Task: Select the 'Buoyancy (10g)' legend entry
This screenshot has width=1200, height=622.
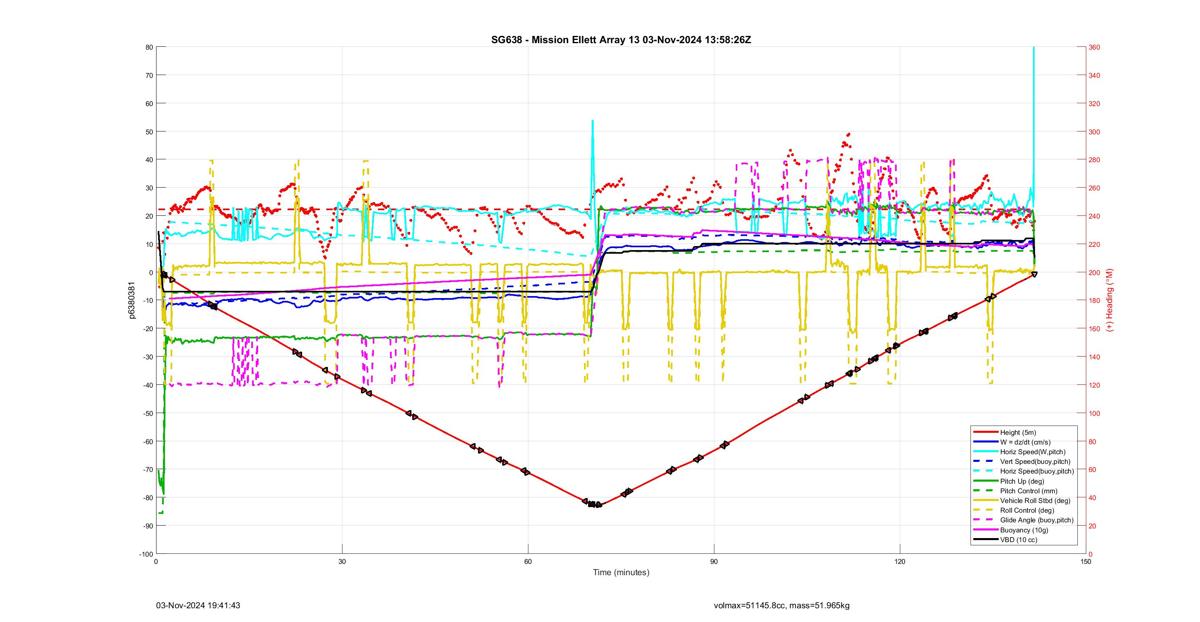Action: tap(1025, 530)
